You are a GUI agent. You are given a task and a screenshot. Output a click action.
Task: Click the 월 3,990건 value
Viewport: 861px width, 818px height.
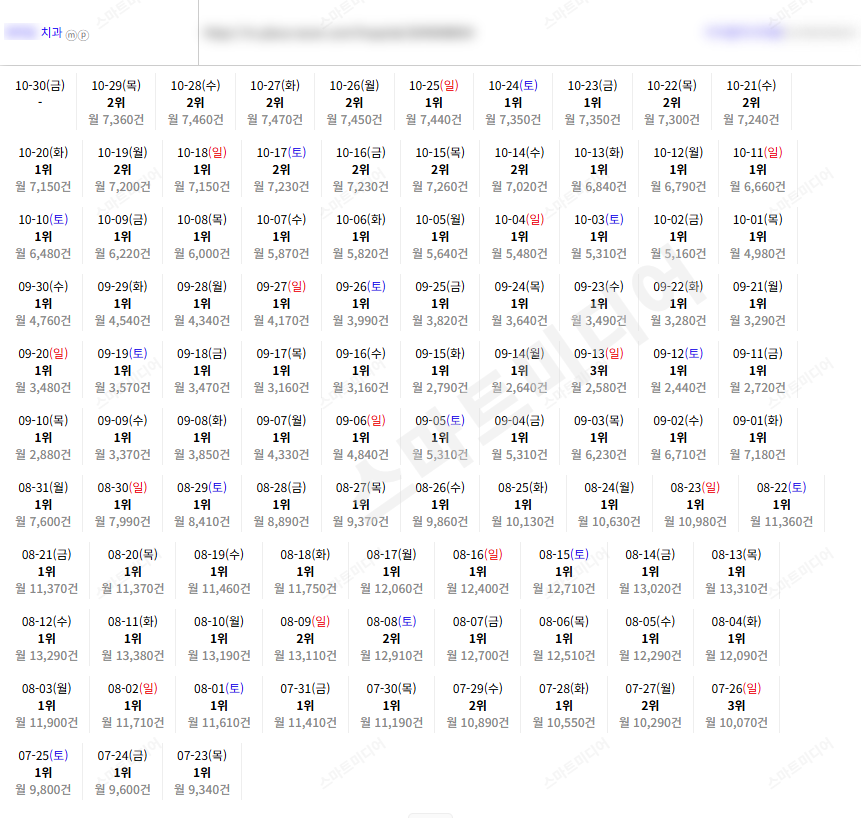point(361,321)
